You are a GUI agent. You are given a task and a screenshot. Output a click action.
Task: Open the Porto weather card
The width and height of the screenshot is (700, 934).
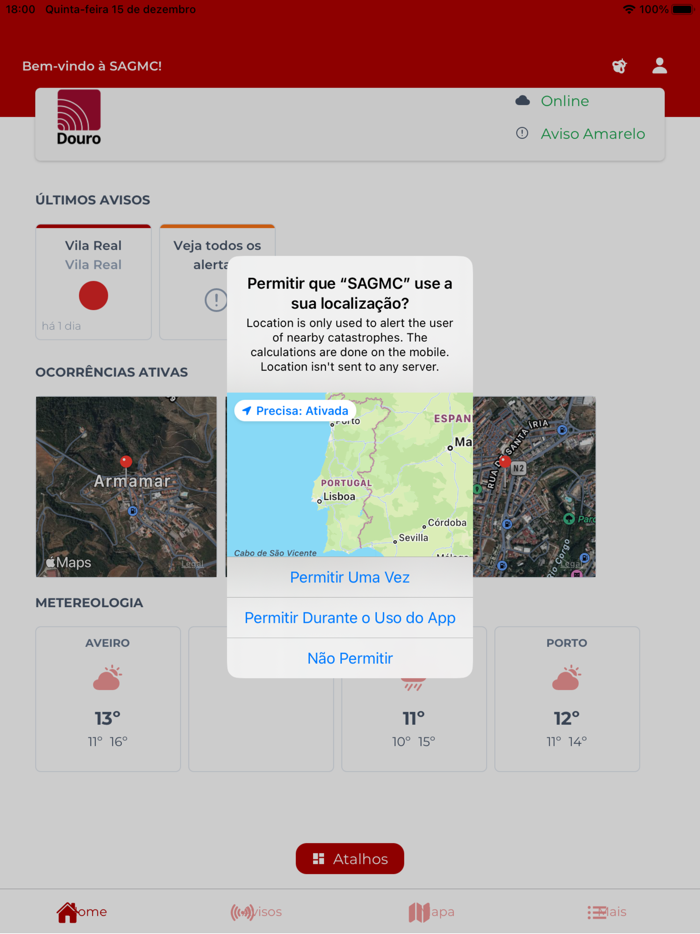567,699
